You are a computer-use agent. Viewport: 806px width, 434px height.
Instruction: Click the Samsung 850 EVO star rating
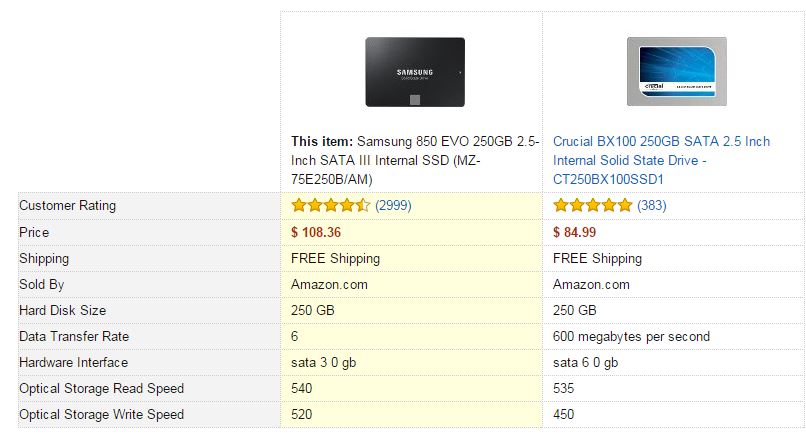(x=330, y=206)
